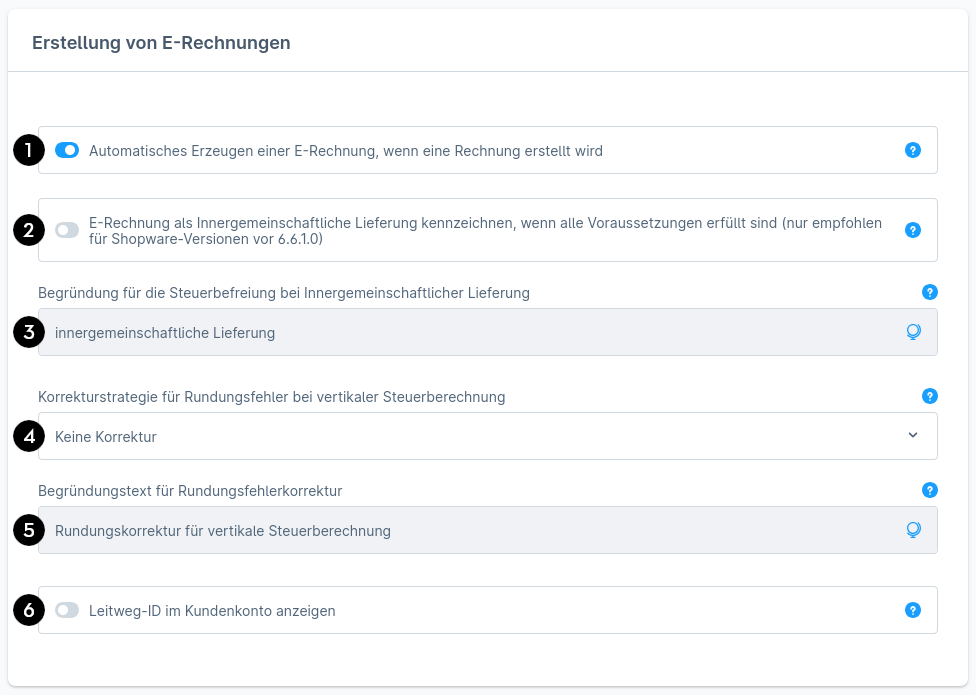Click inheritance icon in Rundungskorrektur text field

coord(913,530)
